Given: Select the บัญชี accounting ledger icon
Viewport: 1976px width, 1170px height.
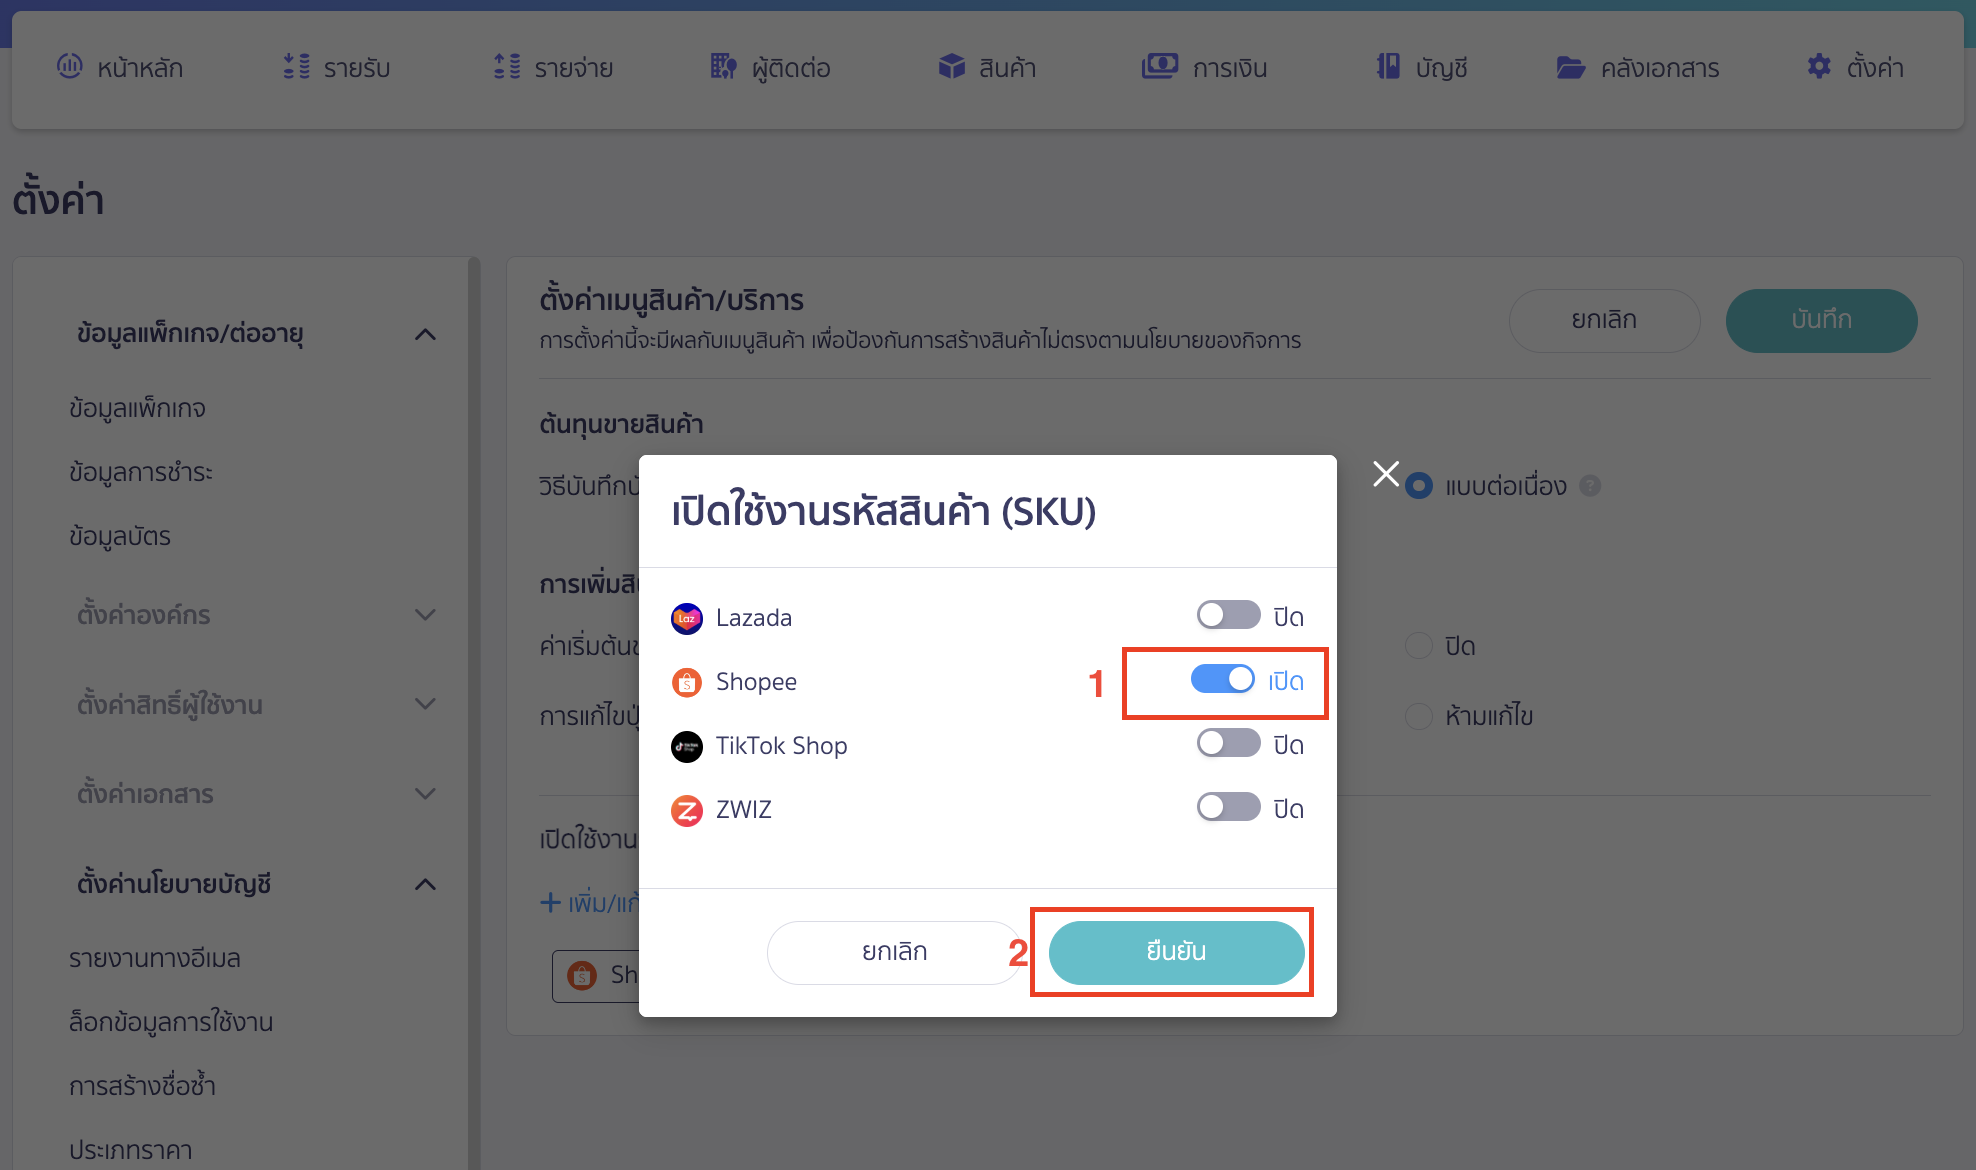Looking at the screenshot, I should [1386, 67].
